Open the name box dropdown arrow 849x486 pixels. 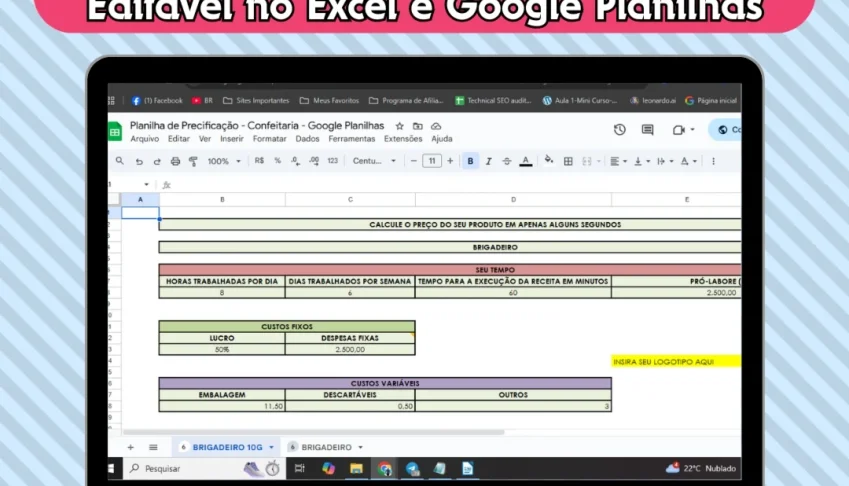click(x=146, y=185)
